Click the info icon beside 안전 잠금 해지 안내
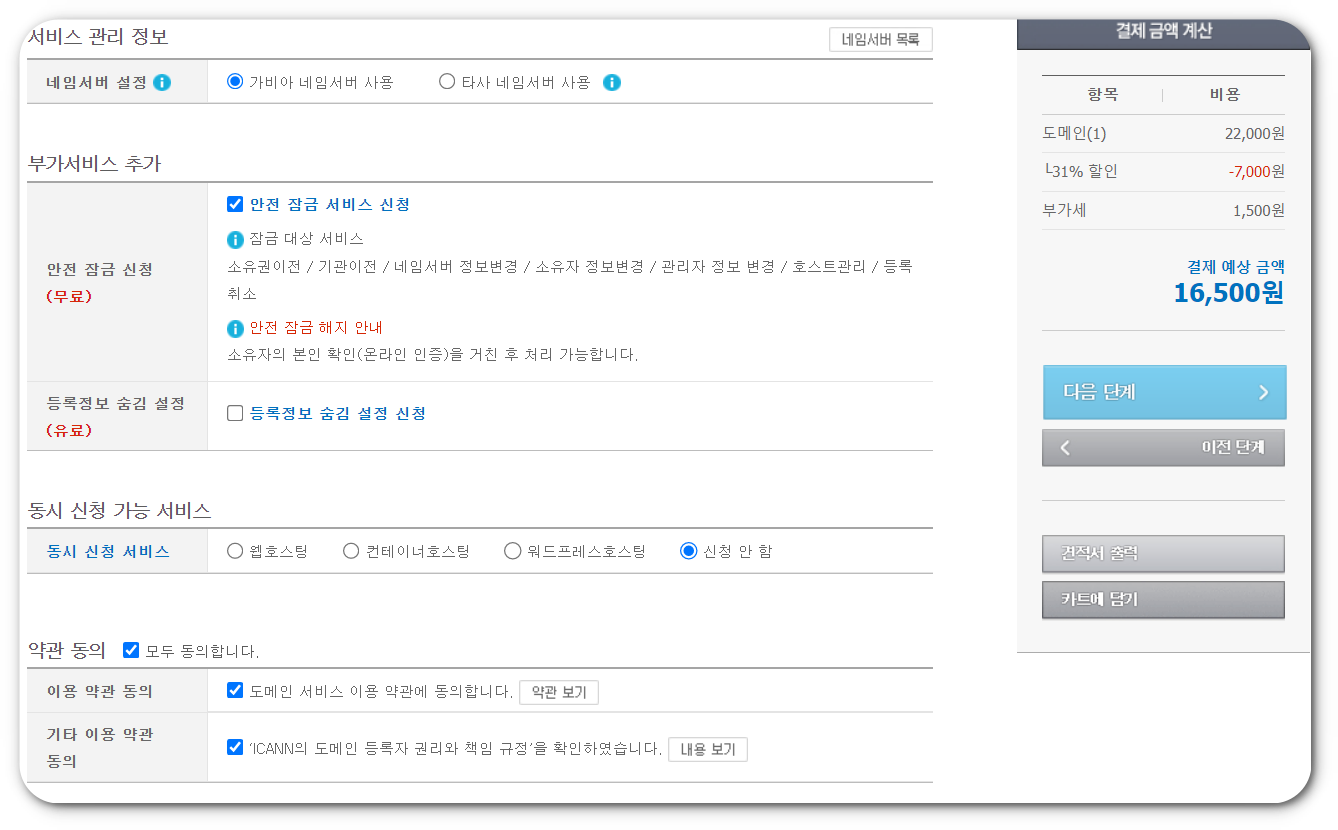1338x830 pixels. click(236, 327)
